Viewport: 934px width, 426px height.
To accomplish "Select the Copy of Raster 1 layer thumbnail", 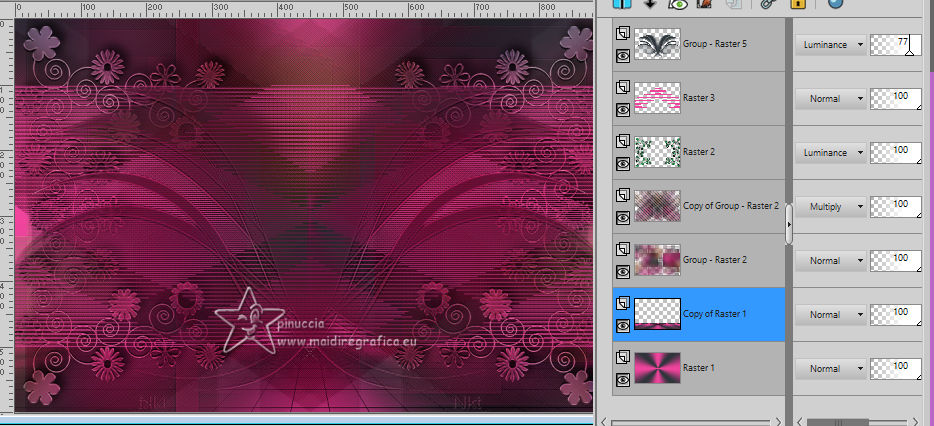I will 658,314.
